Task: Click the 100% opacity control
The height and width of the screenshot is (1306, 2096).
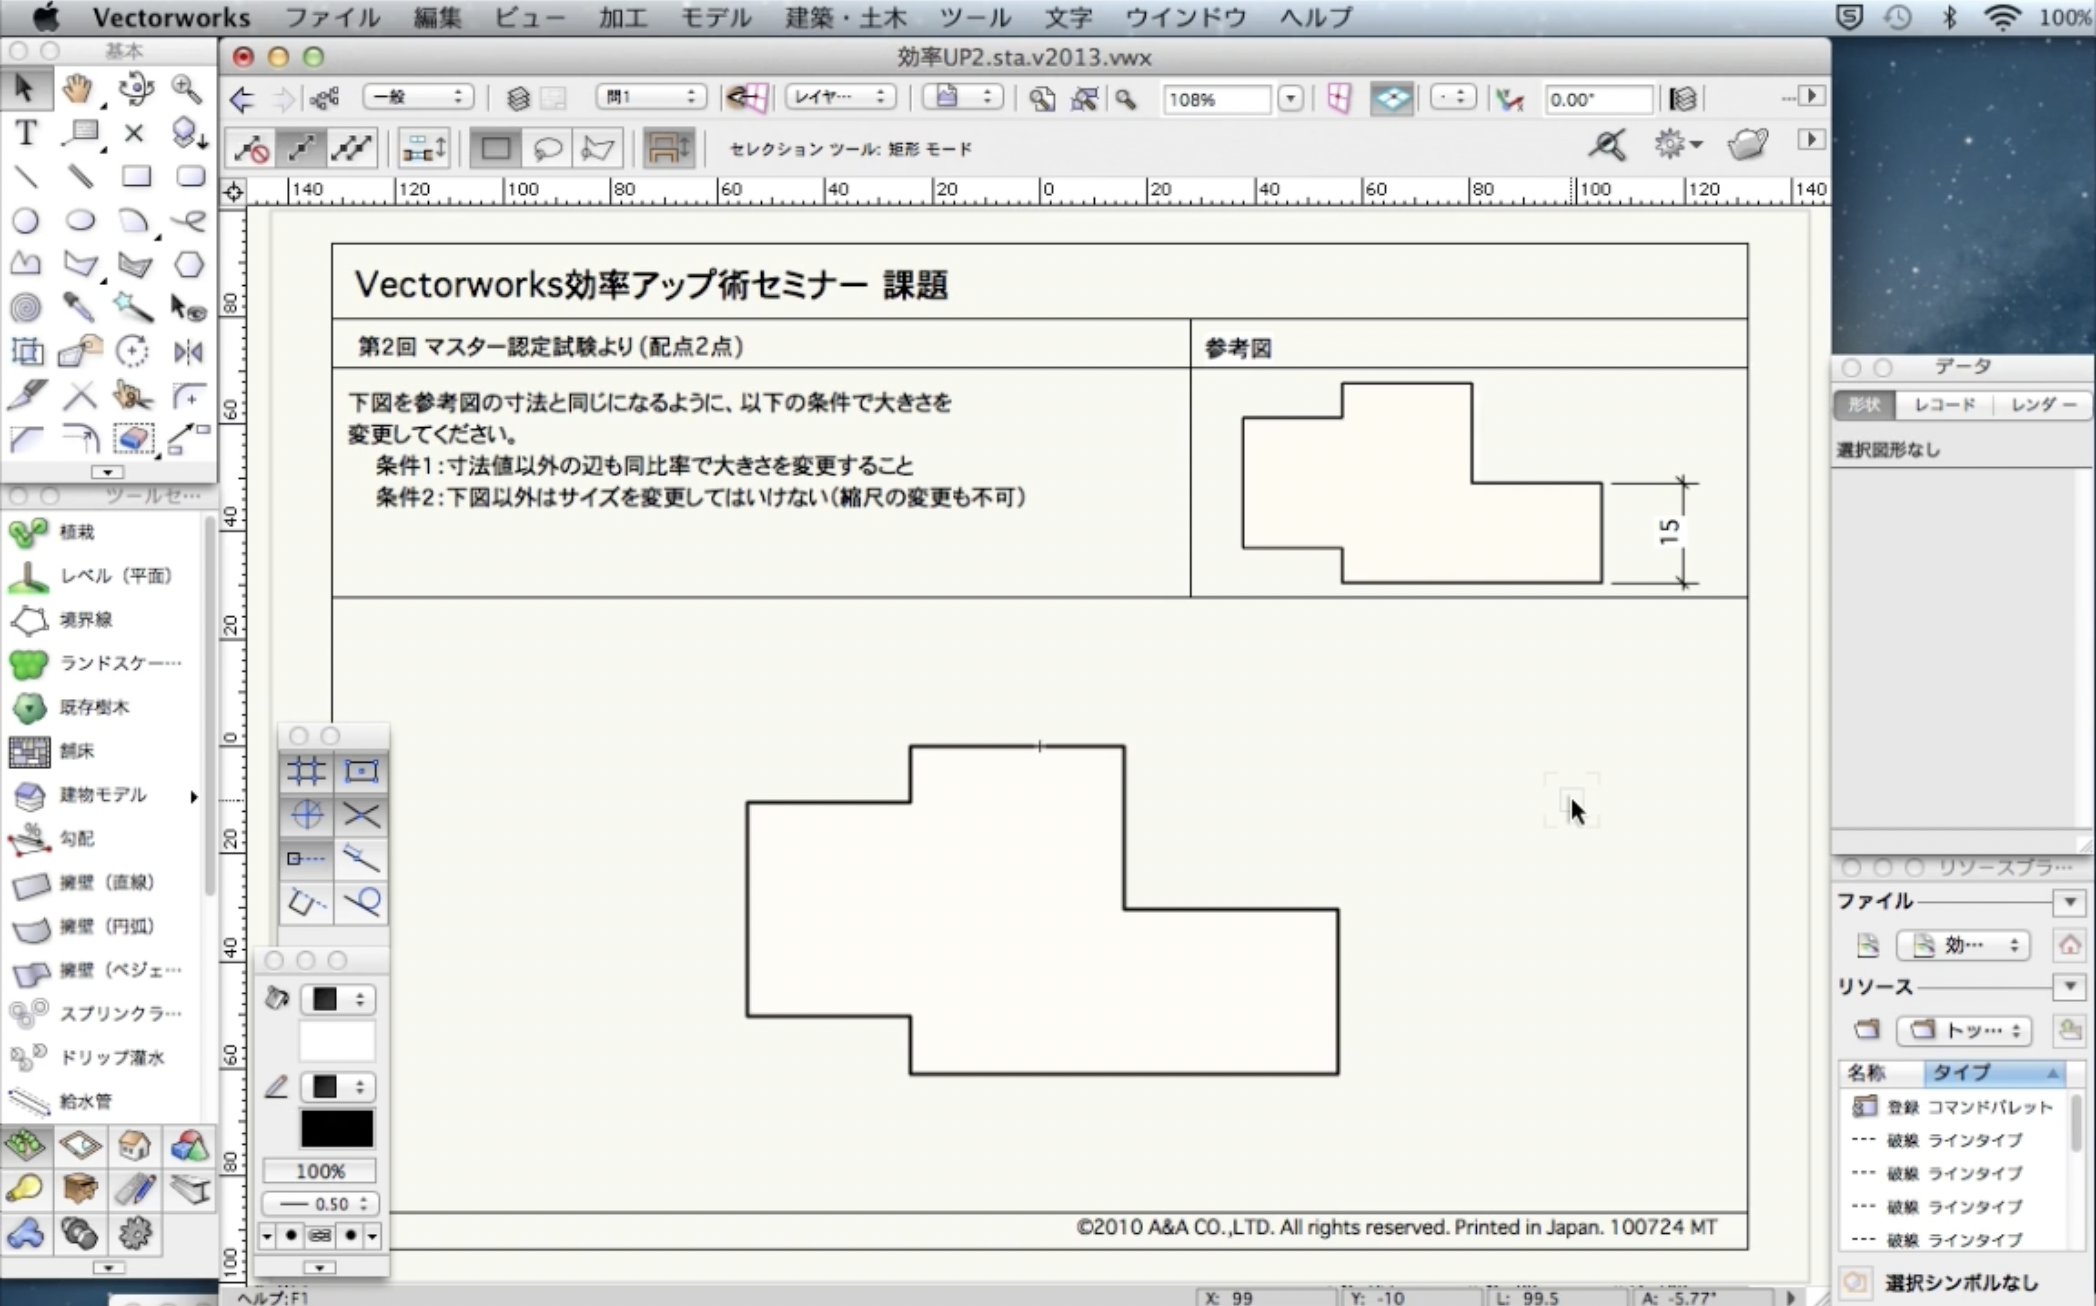Action: click(x=320, y=1171)
